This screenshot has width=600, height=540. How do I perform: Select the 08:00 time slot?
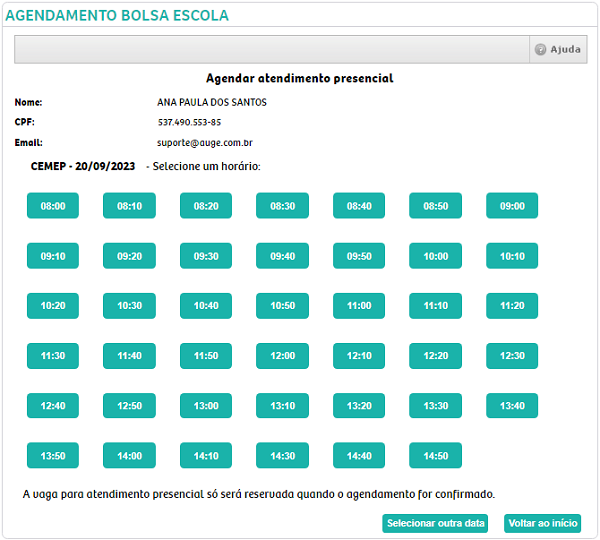(53, 206)
